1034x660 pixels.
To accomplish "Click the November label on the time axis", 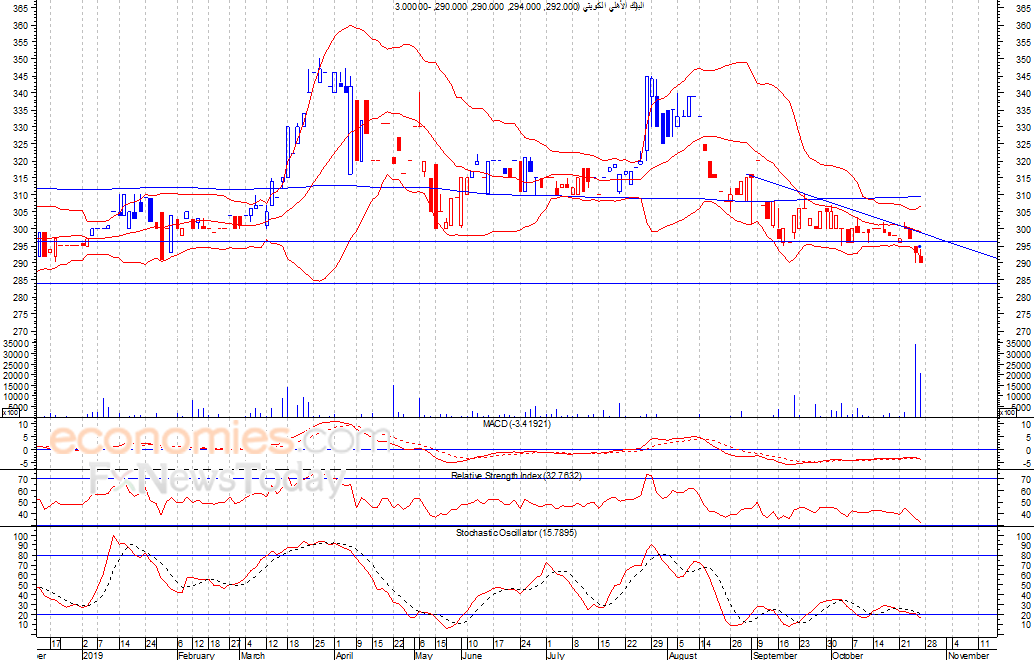I will (967, 656).
